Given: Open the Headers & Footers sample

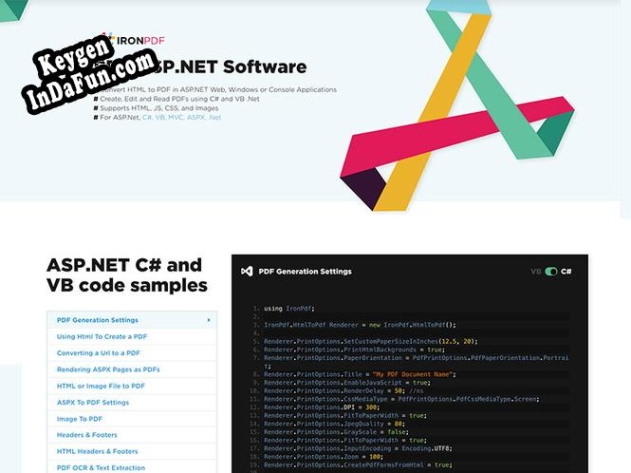Looking at the screenshot, I should [x=132, y=435].
